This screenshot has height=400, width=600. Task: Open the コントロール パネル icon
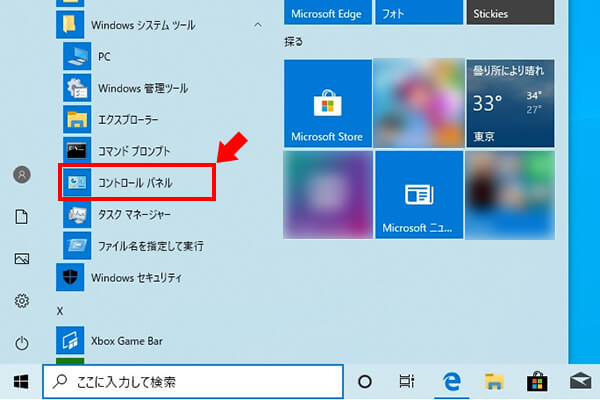pyautogui.click(x=77, y=182)
